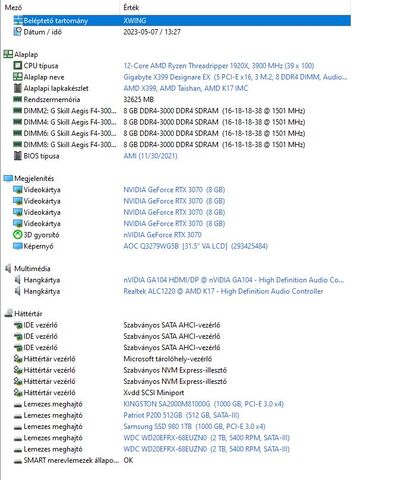Select the XWING value
This screenshot has width=399, height=480.
pos(135,21)
